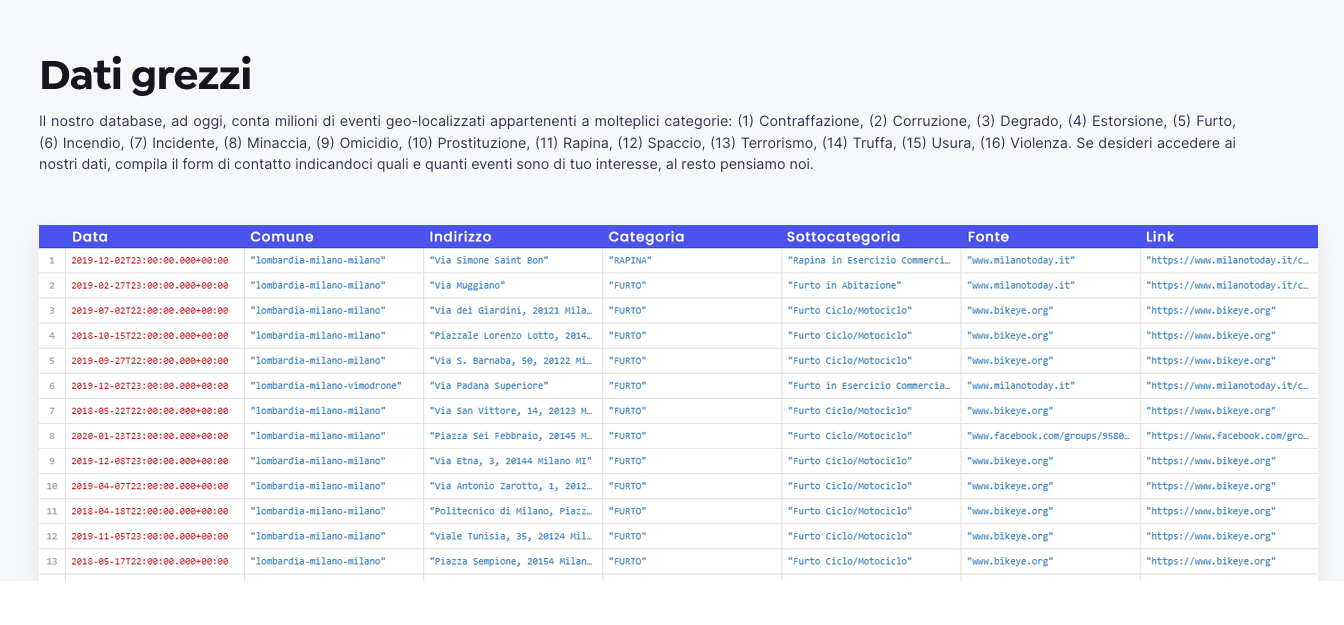
Task: Click the Link column header
Action: point(1160,237)
